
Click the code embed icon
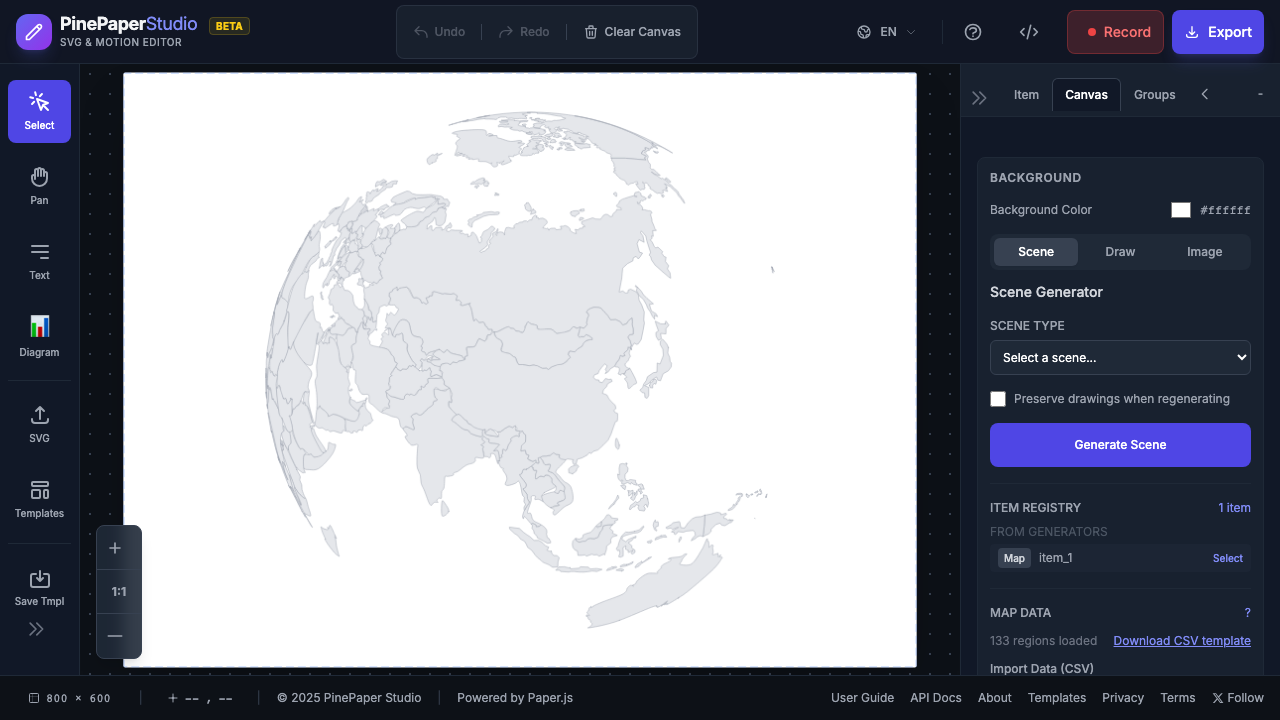coord(1029,32)
